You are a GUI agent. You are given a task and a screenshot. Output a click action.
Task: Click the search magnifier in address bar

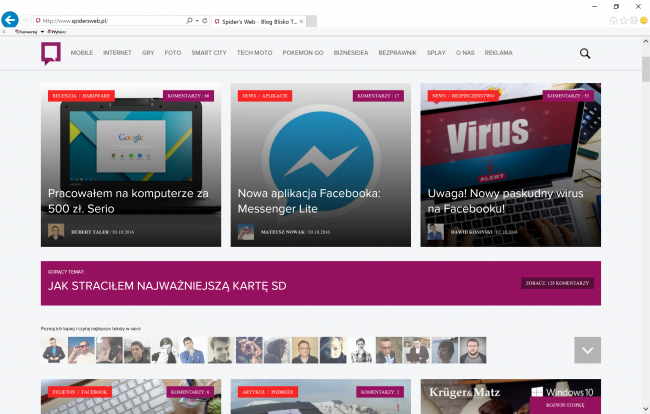(x=189, y=20)
